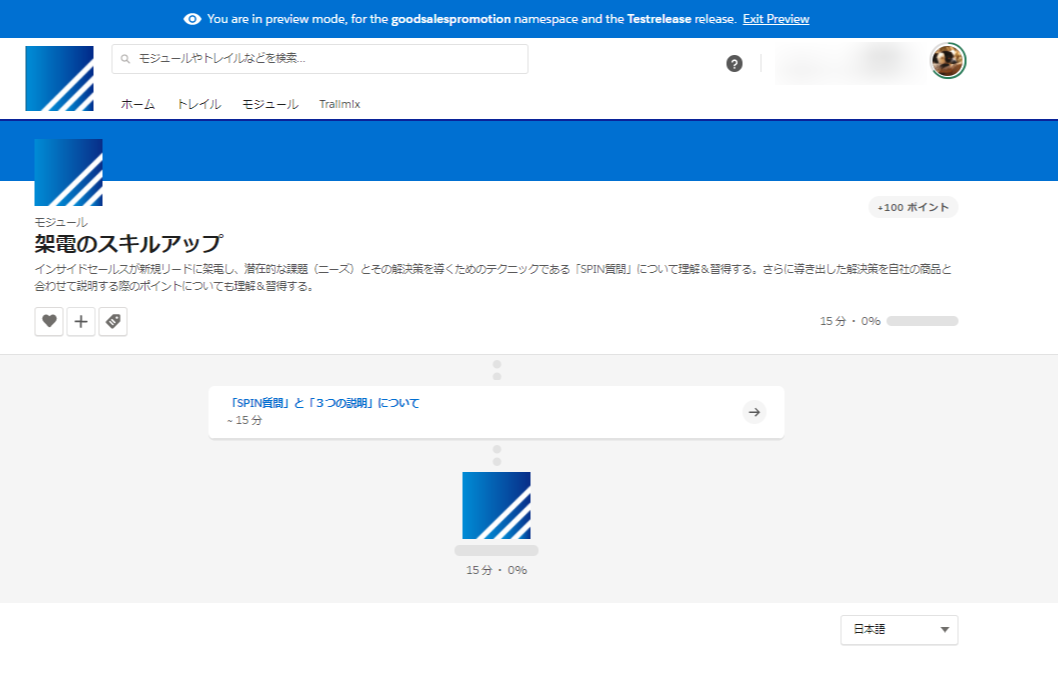
Task: Click the module logo in blue banner
Action: 69,172
